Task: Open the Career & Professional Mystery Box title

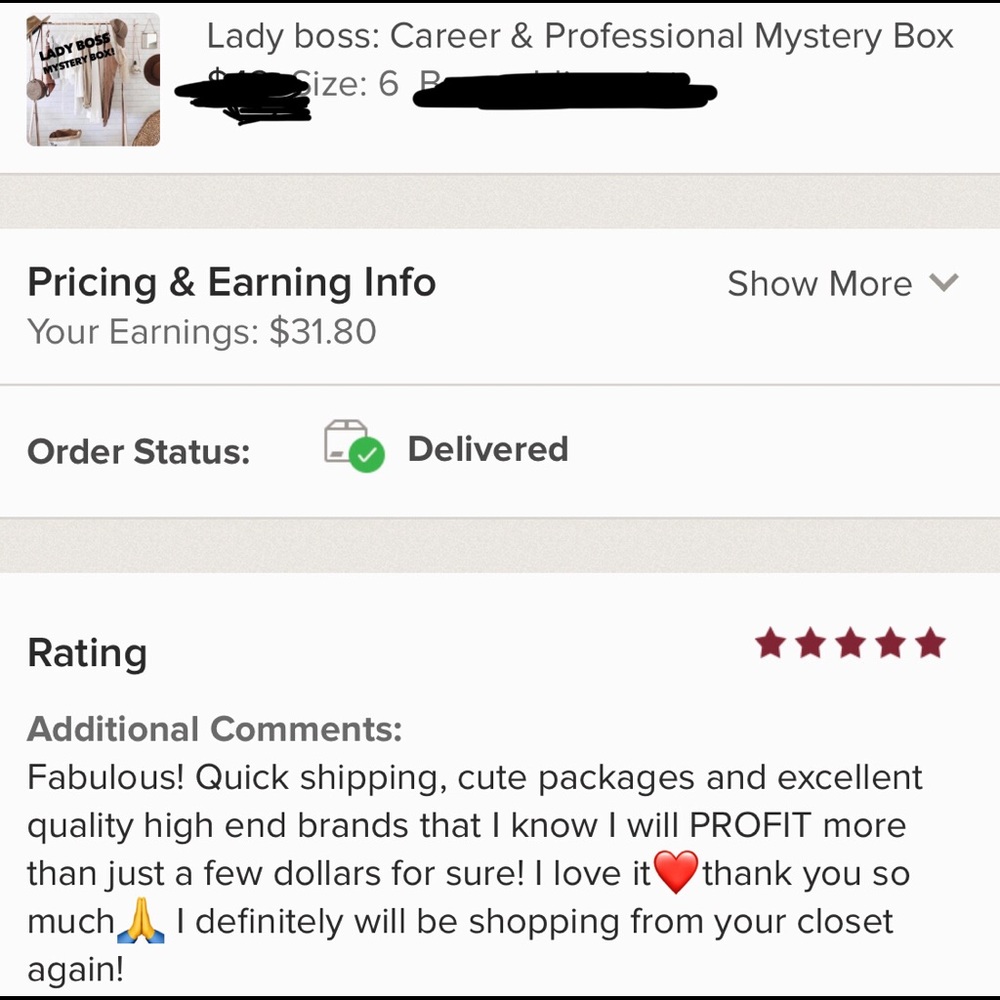Action: click(x=580, y=37)
